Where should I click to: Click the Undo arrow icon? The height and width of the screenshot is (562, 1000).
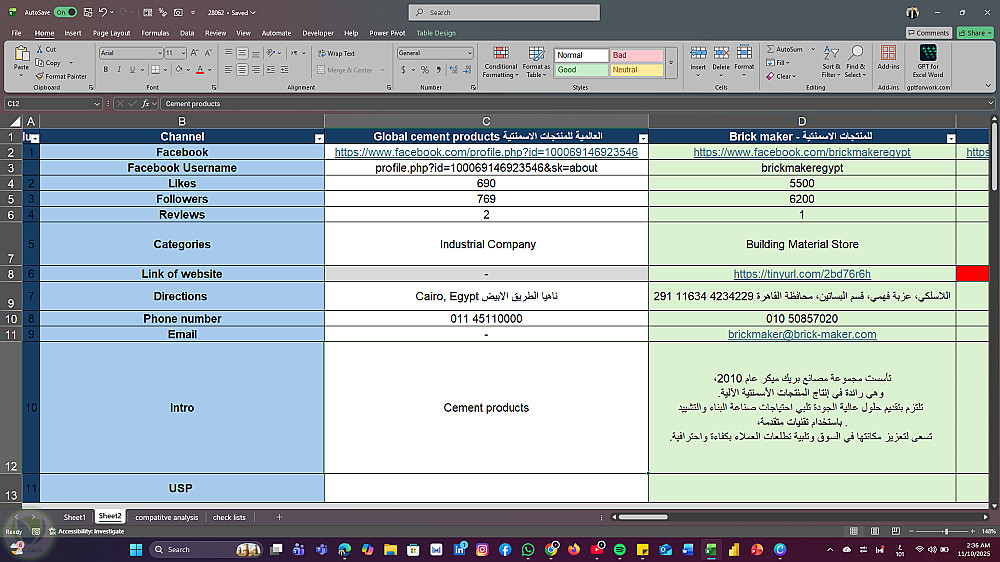[x=103, y=12]
